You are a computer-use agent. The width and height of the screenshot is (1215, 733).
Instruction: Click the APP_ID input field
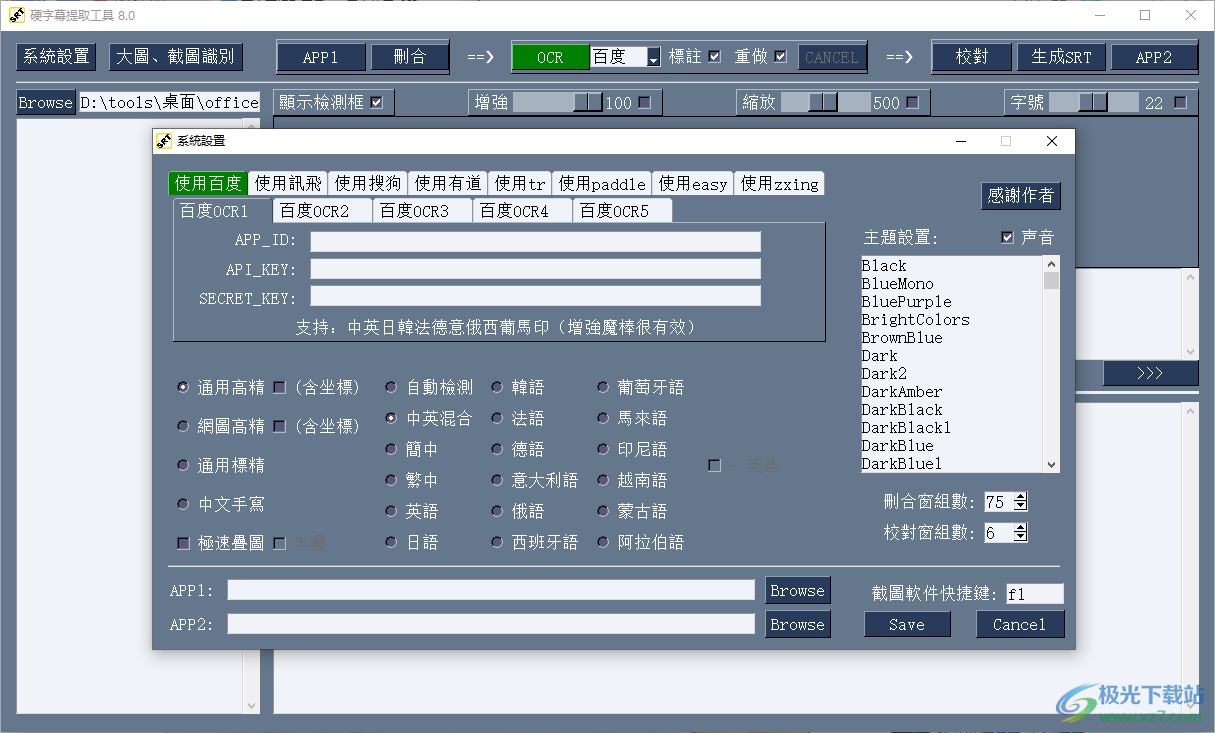[535, 241]
